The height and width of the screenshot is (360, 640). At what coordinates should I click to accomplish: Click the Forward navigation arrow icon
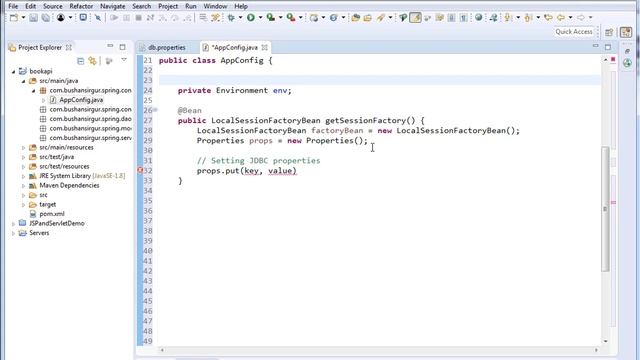580,18
